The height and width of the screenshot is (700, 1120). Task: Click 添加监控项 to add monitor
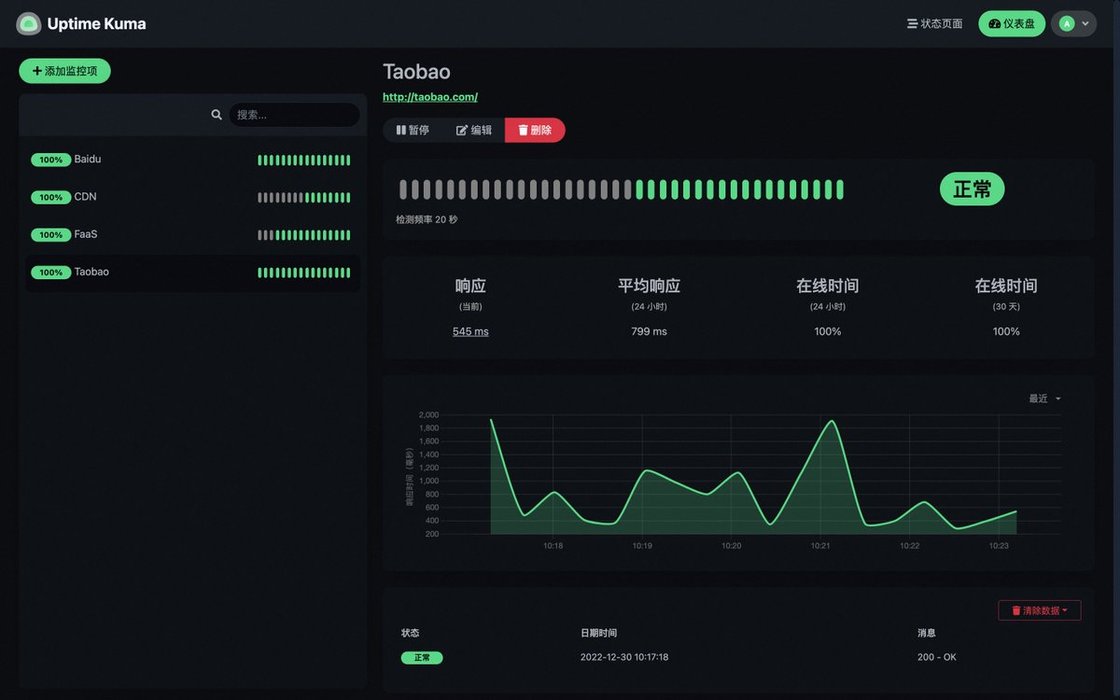tap(65, 71)
